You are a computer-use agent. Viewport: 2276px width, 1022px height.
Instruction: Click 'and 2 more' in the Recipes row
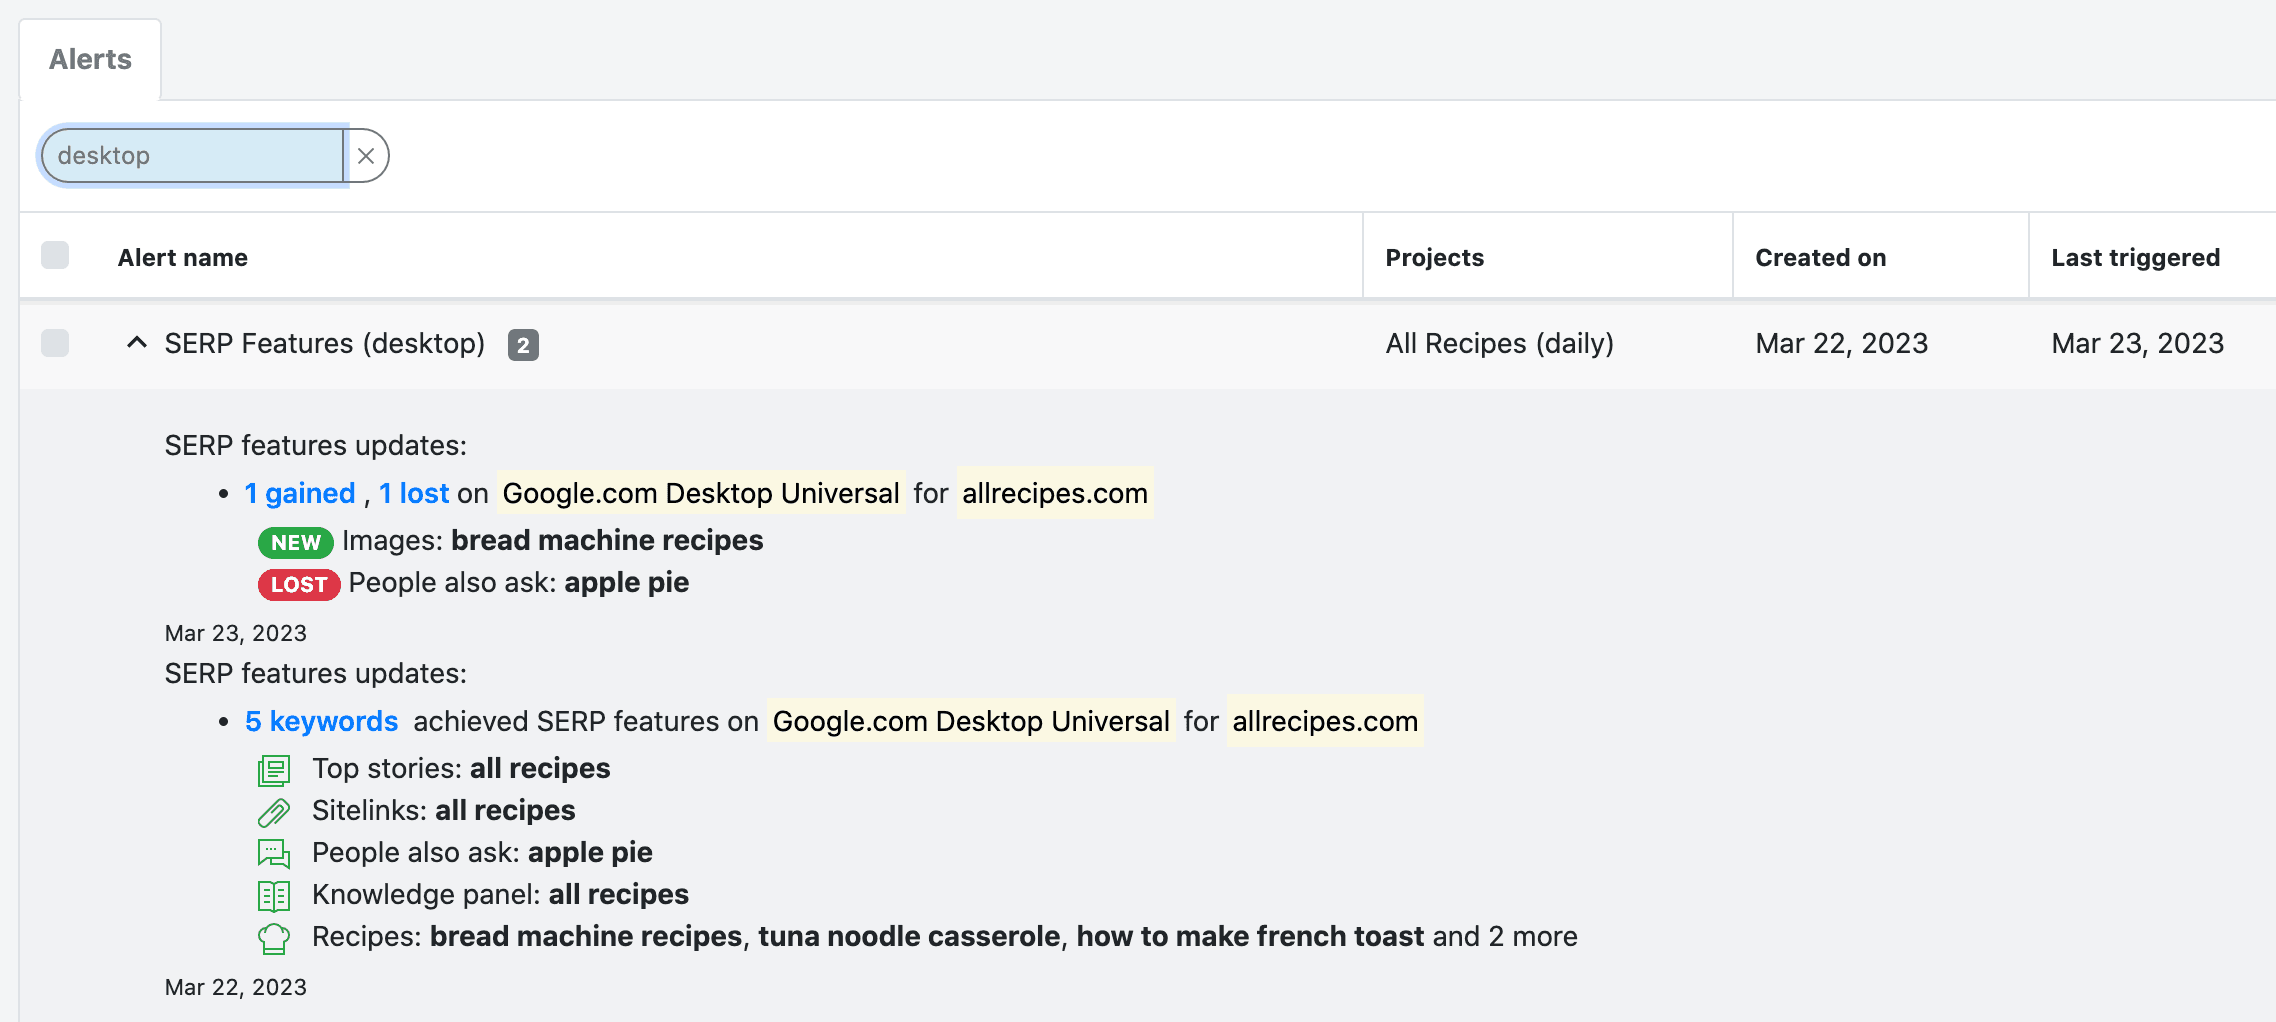coord(1505,936)
